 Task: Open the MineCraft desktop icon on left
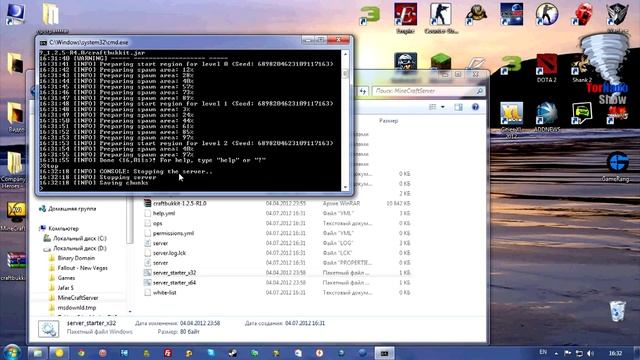15,216
